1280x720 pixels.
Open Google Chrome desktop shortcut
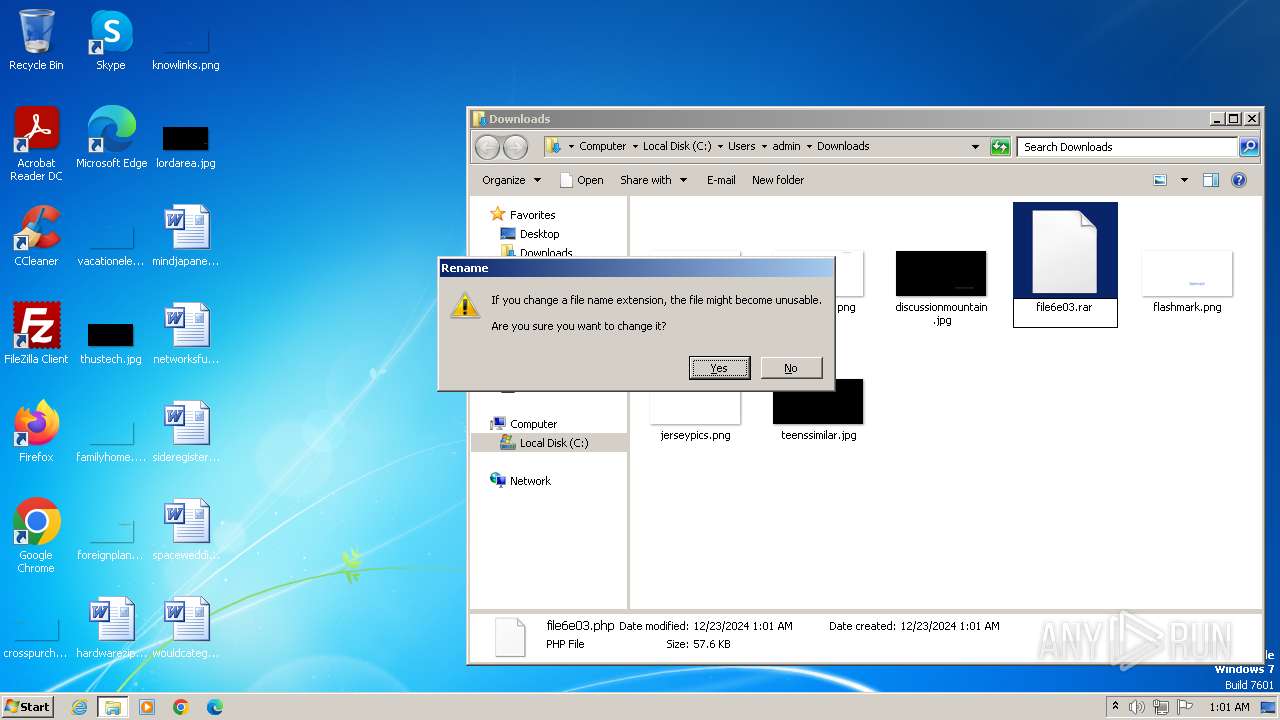[x=36, y=536]
